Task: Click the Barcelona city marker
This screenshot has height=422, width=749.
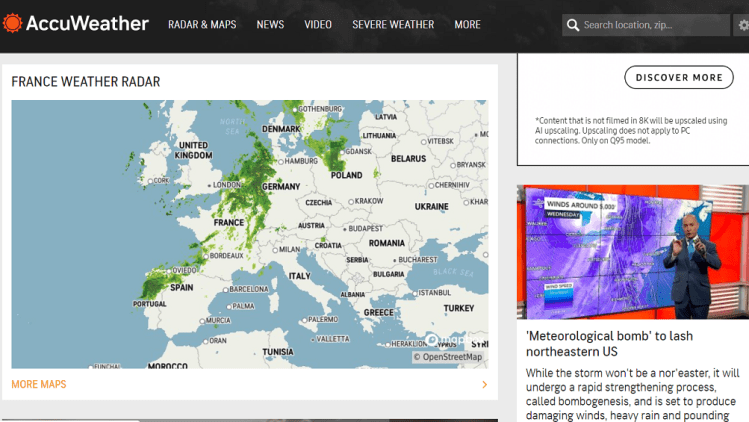Action: pos(226,290)
